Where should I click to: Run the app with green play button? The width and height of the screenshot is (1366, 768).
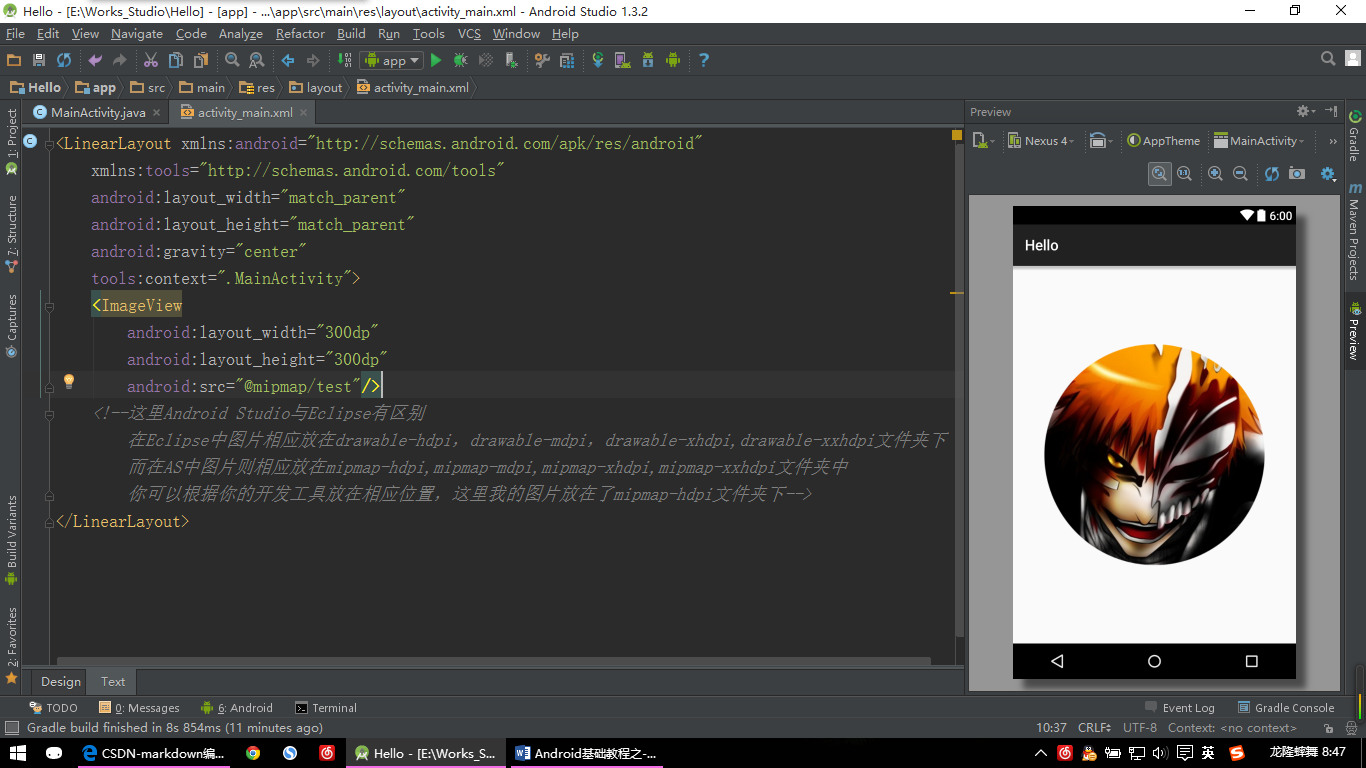(436, 60)
